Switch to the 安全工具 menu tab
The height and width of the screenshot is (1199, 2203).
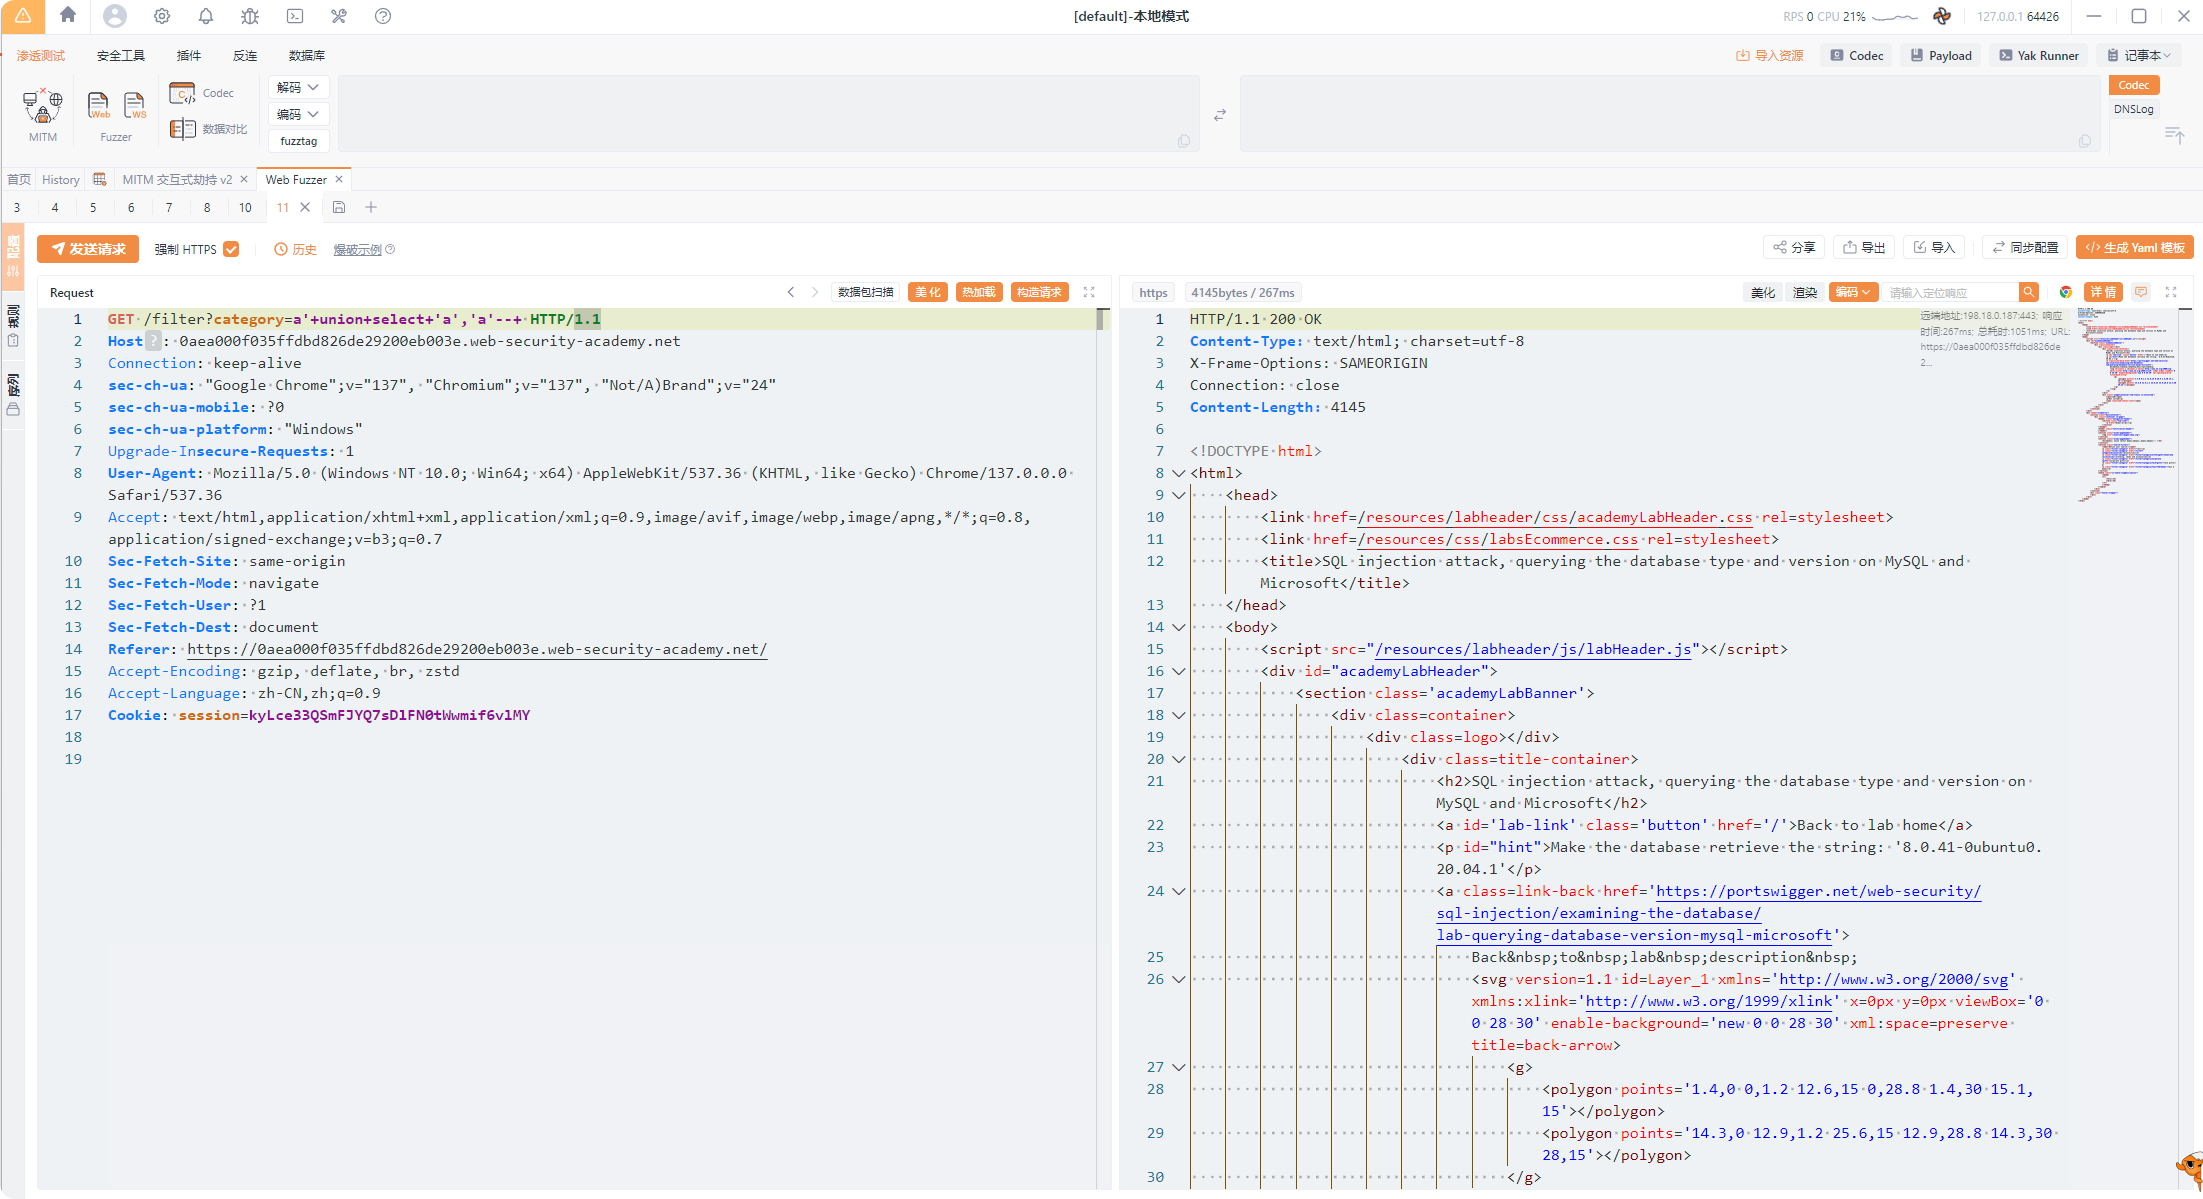[120, 55]
